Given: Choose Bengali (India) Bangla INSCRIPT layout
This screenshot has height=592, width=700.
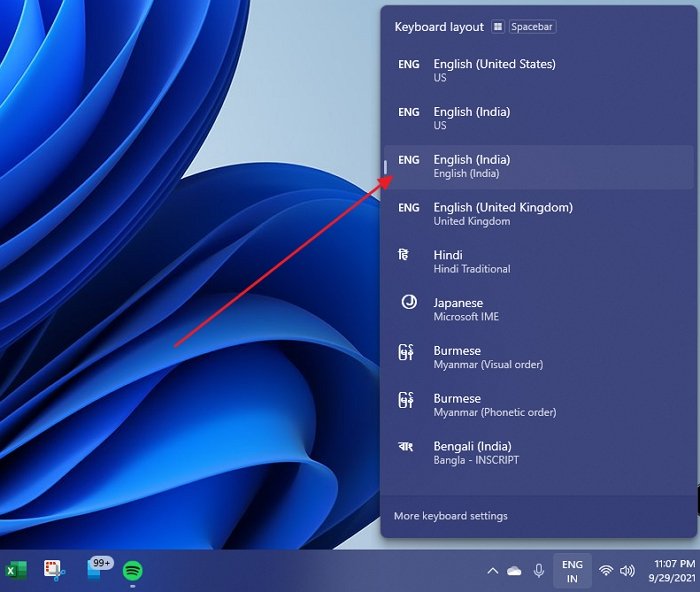Looking at the screenshot, I should [x=538, y=453].
